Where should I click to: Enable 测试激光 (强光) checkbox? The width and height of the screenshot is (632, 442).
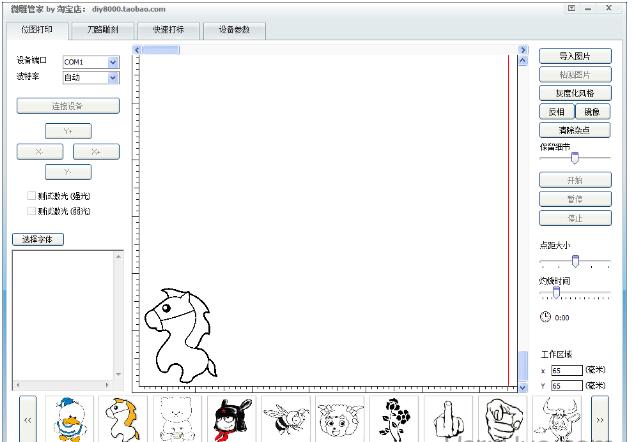32,196
